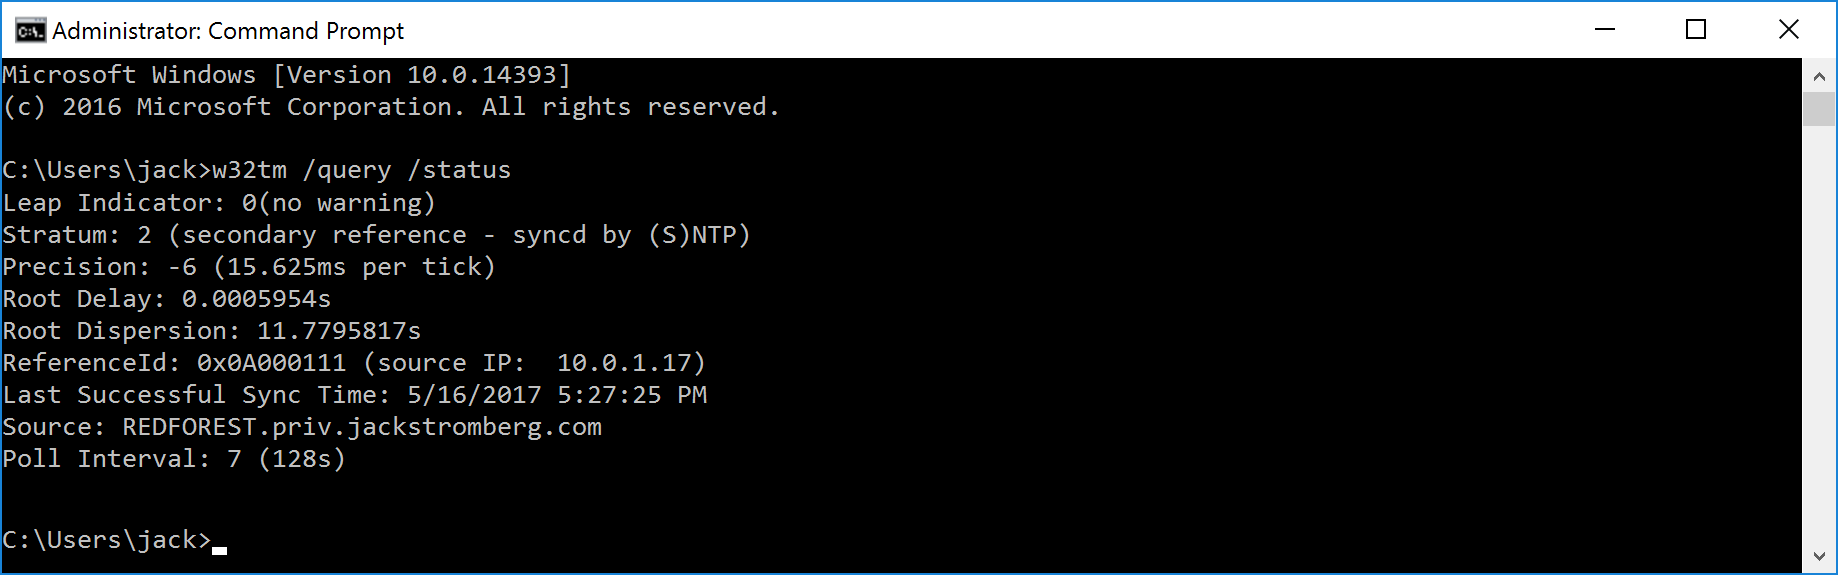Click the 'w32tm /query /status' command text
The image size is (1838, 575).
361,170
